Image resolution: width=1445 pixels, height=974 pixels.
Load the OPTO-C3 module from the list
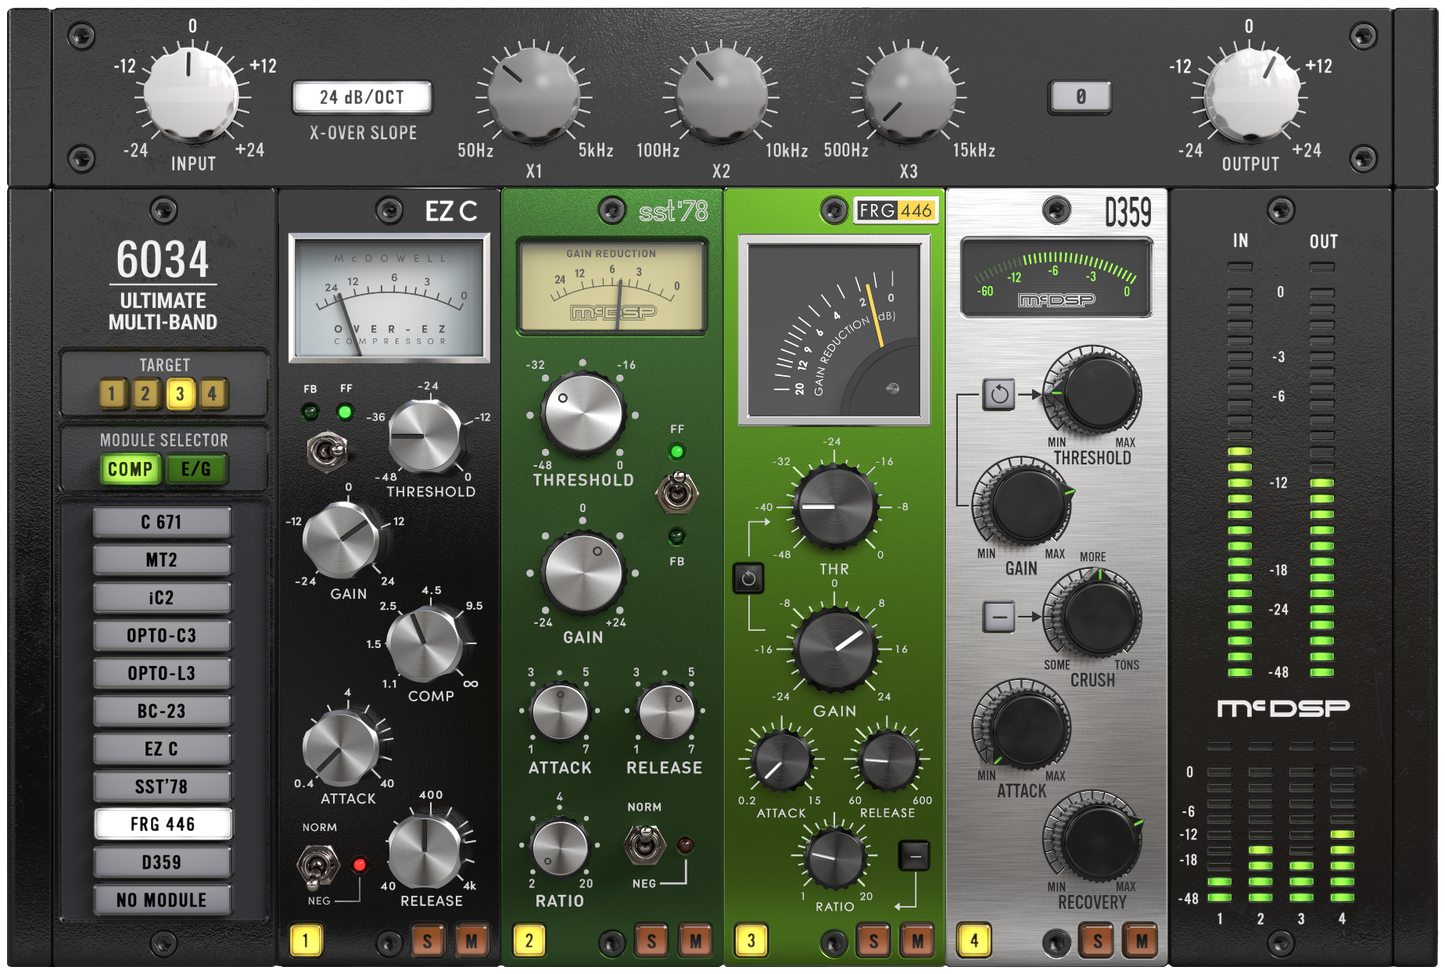coord(161,635)
